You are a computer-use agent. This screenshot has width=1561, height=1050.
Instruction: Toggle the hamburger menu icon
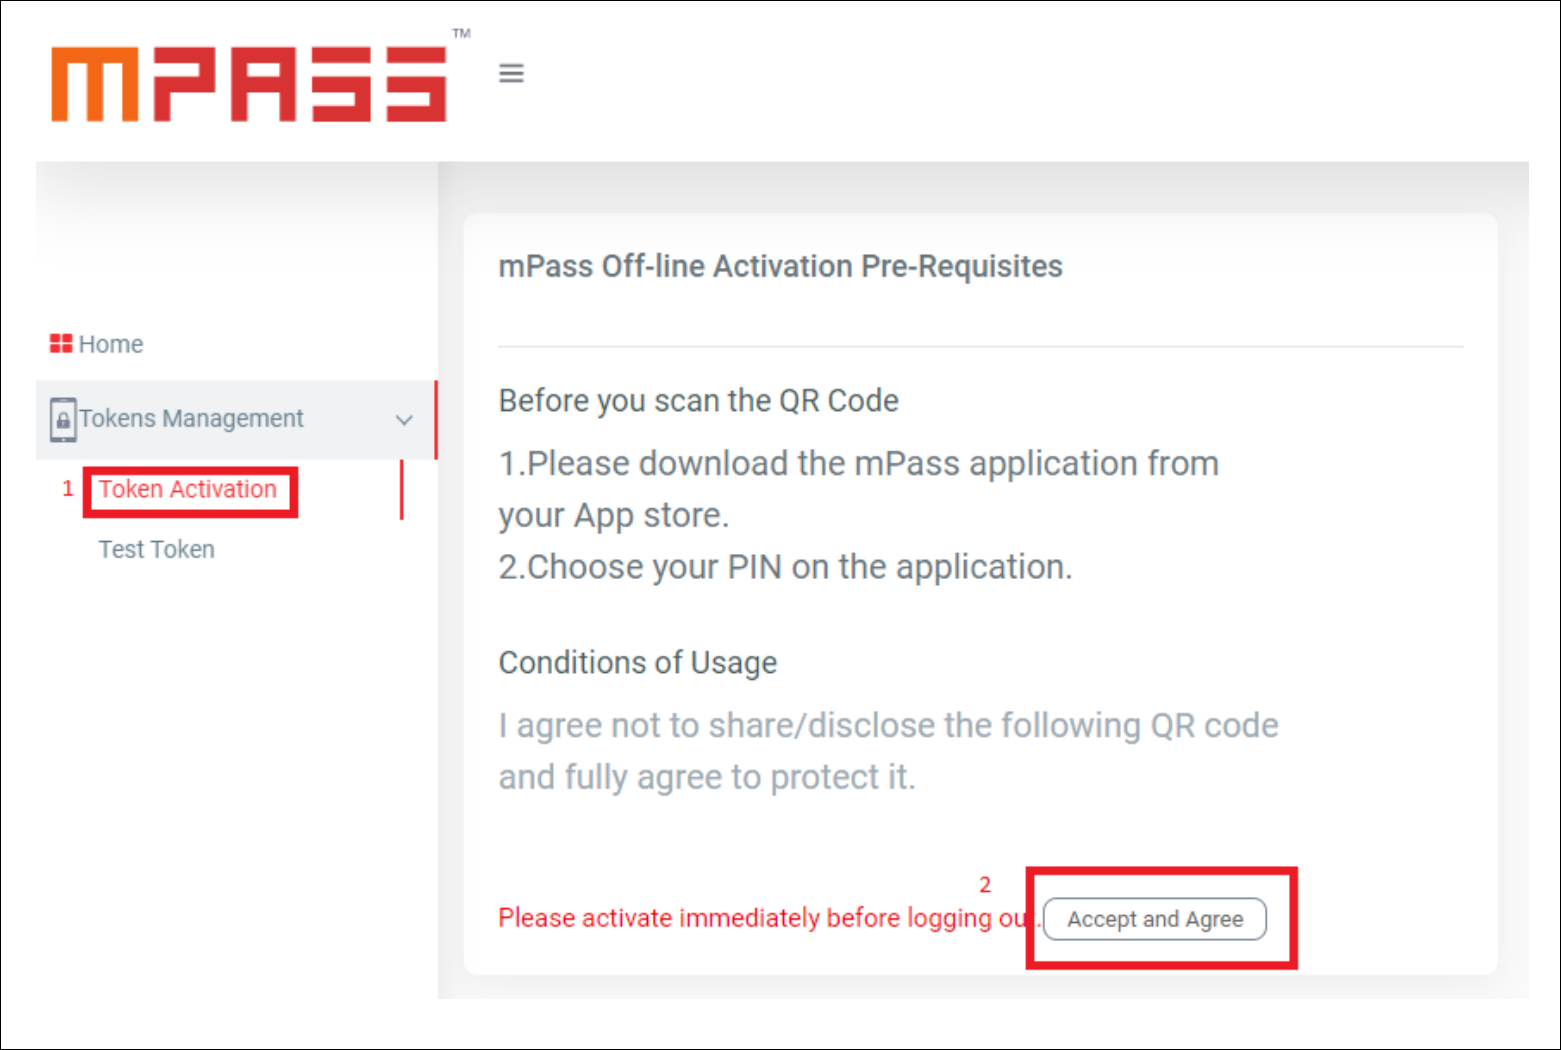coord(511,73)
